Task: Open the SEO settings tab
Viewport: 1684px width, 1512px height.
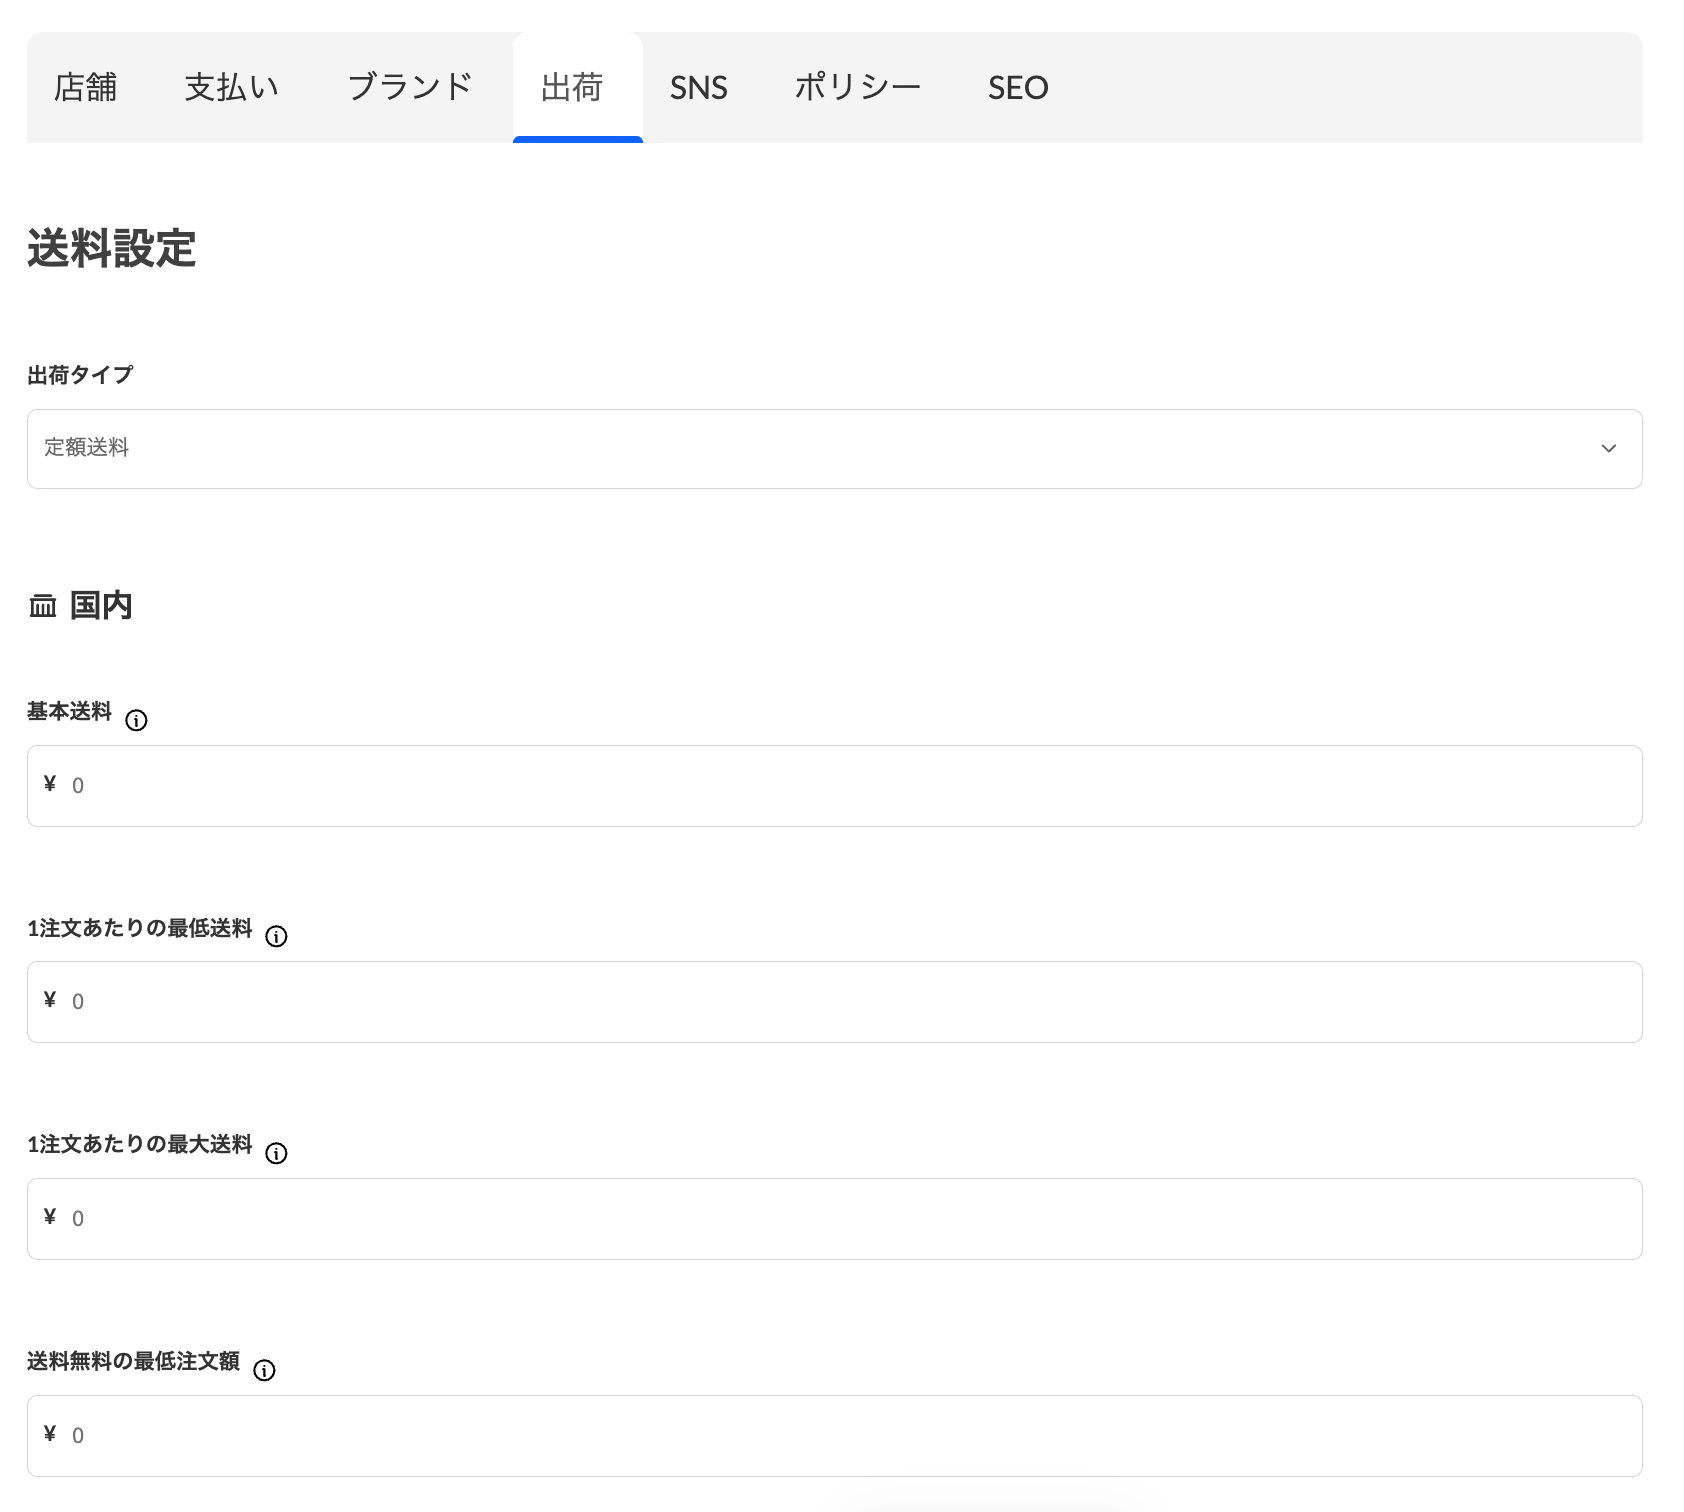Action: click(x=1017, y=88)
